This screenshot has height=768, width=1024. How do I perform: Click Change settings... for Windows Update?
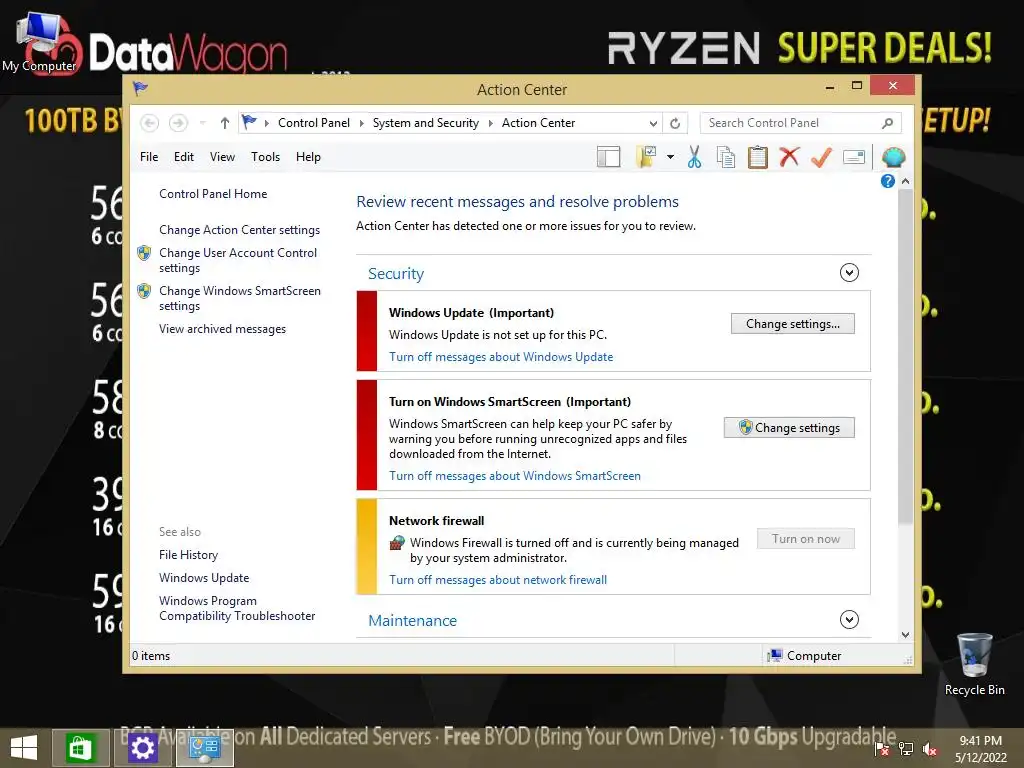click(x=792, y=324)
